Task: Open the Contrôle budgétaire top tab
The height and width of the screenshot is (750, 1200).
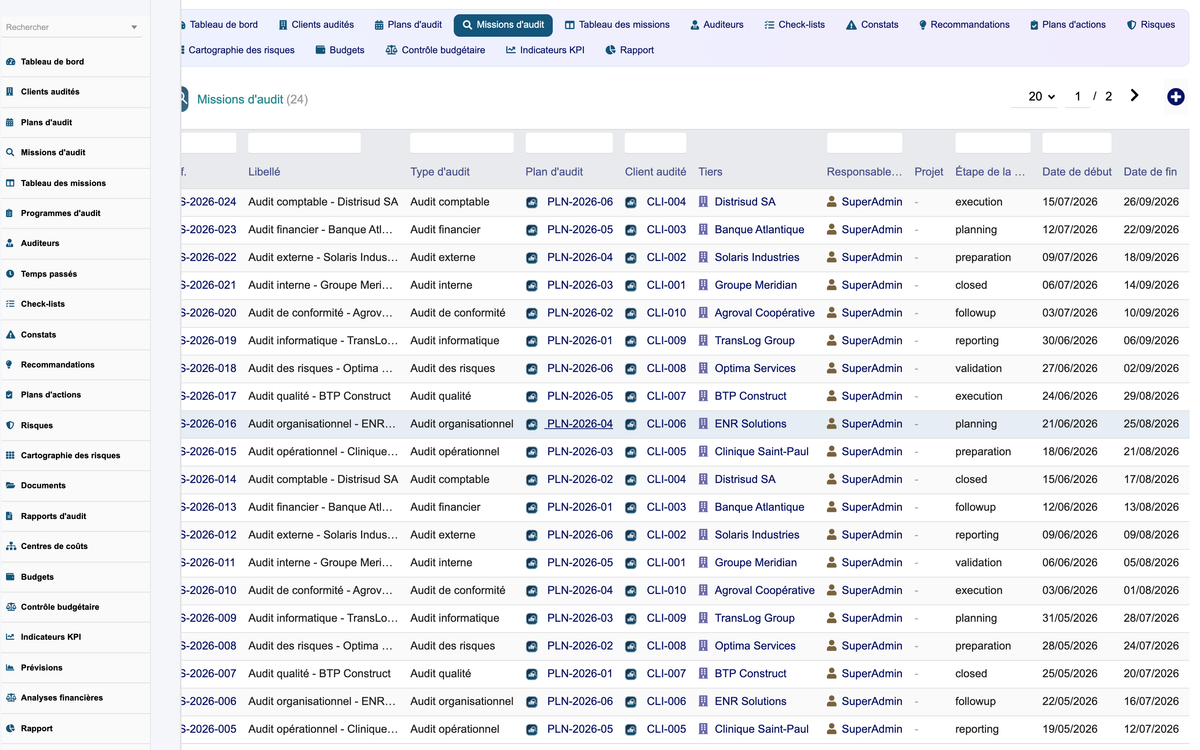Action: tap(435, 50)
